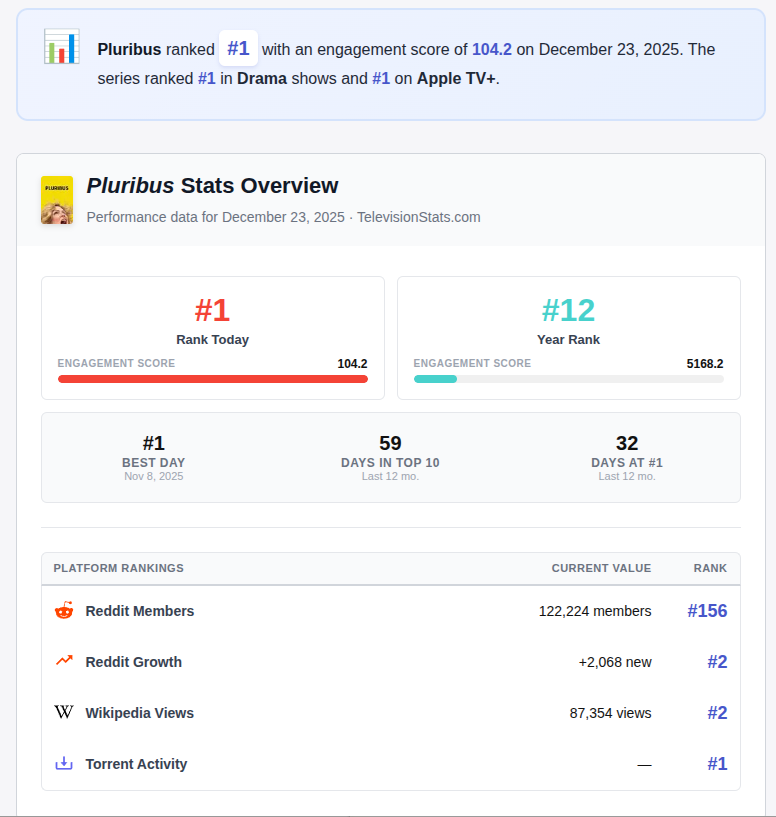Select the Wikipedia Views row label
The image size is (776, 817).
point(140,713)
